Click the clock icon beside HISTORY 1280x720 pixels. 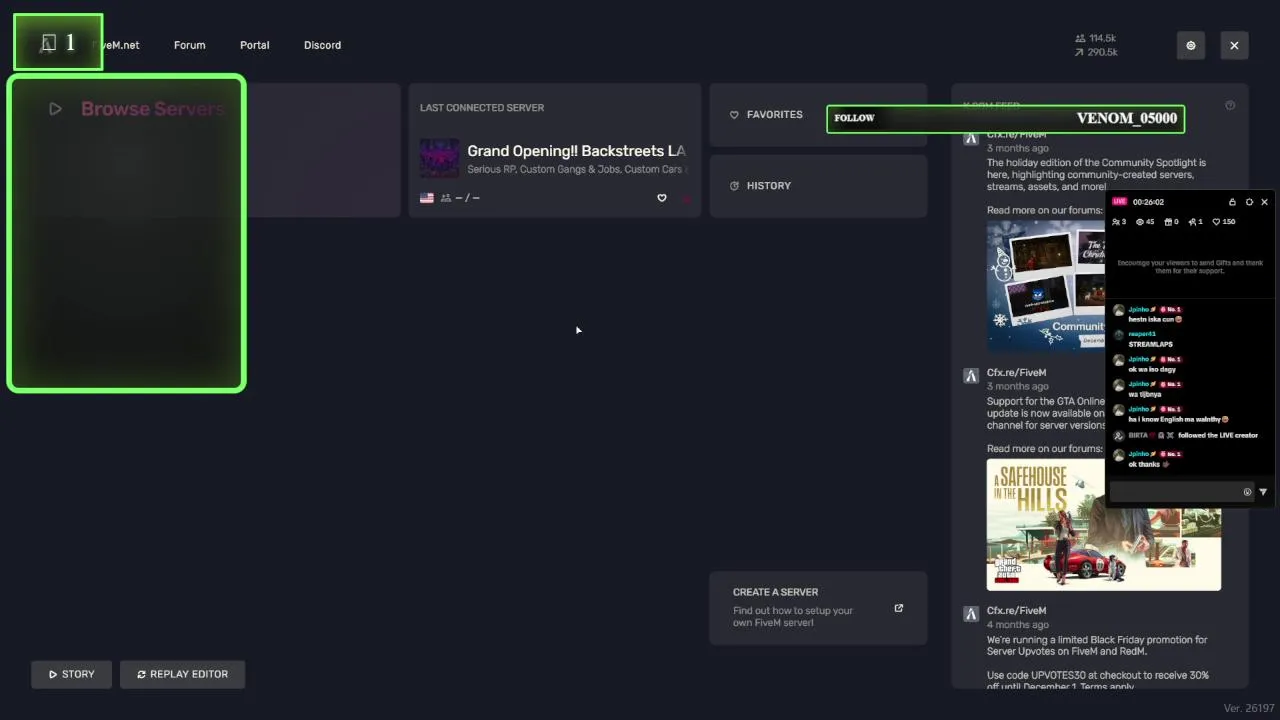(734, 186)
